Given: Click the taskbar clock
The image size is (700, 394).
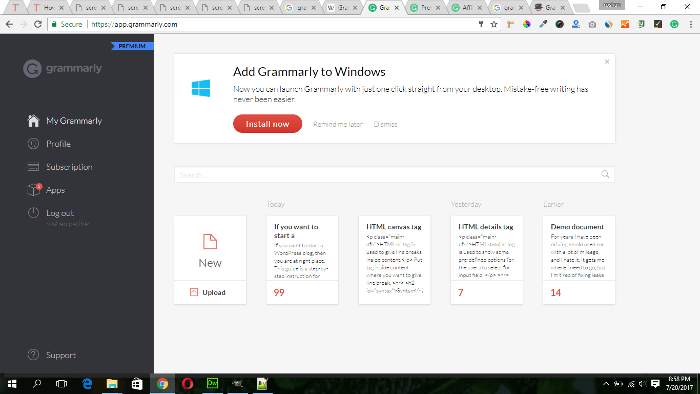Looking at the screenshot, I should (679, 383).
